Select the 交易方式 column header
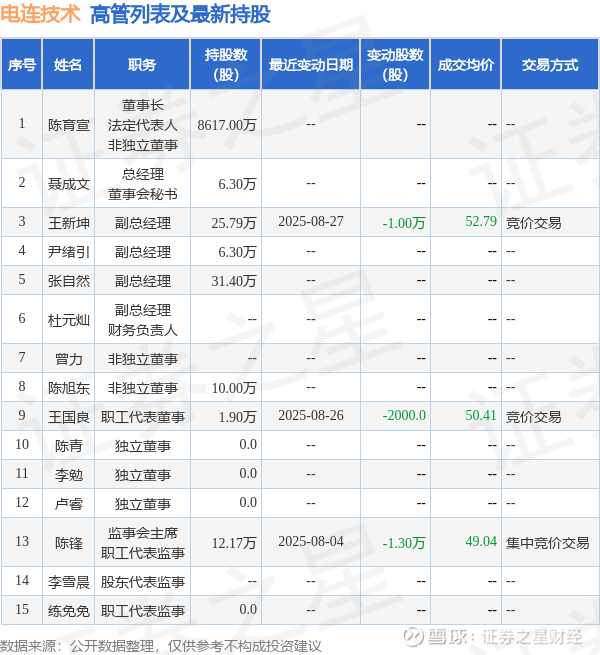 [x=550, y=64]
